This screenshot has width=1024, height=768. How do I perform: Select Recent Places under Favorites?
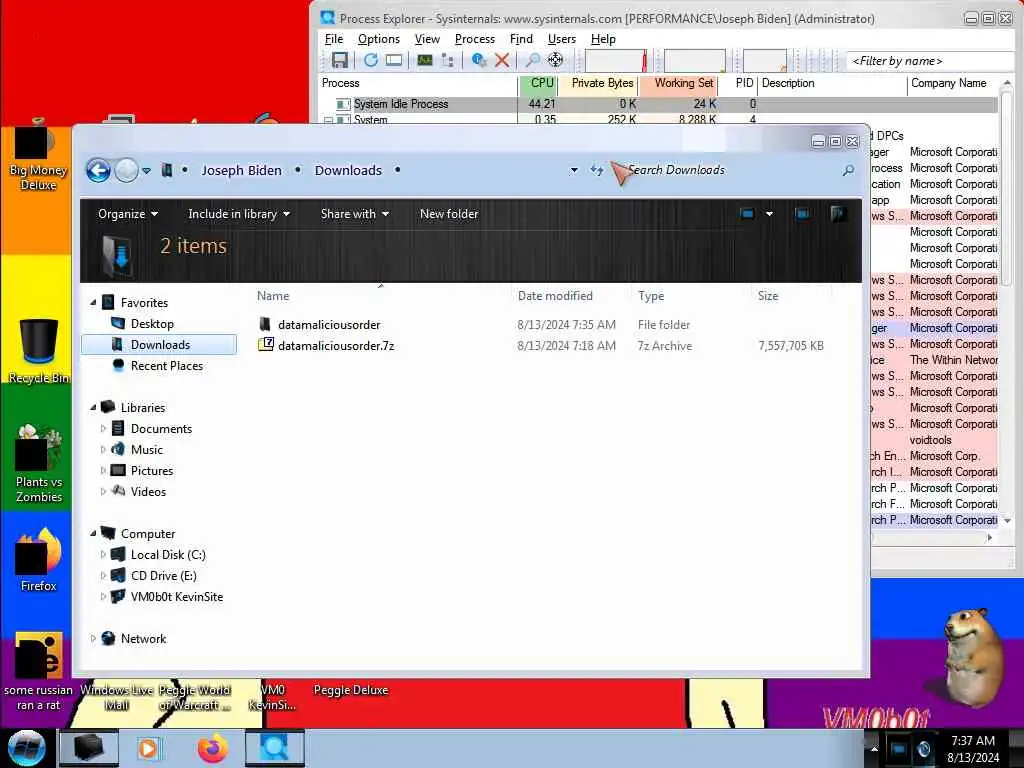[167, 366]
